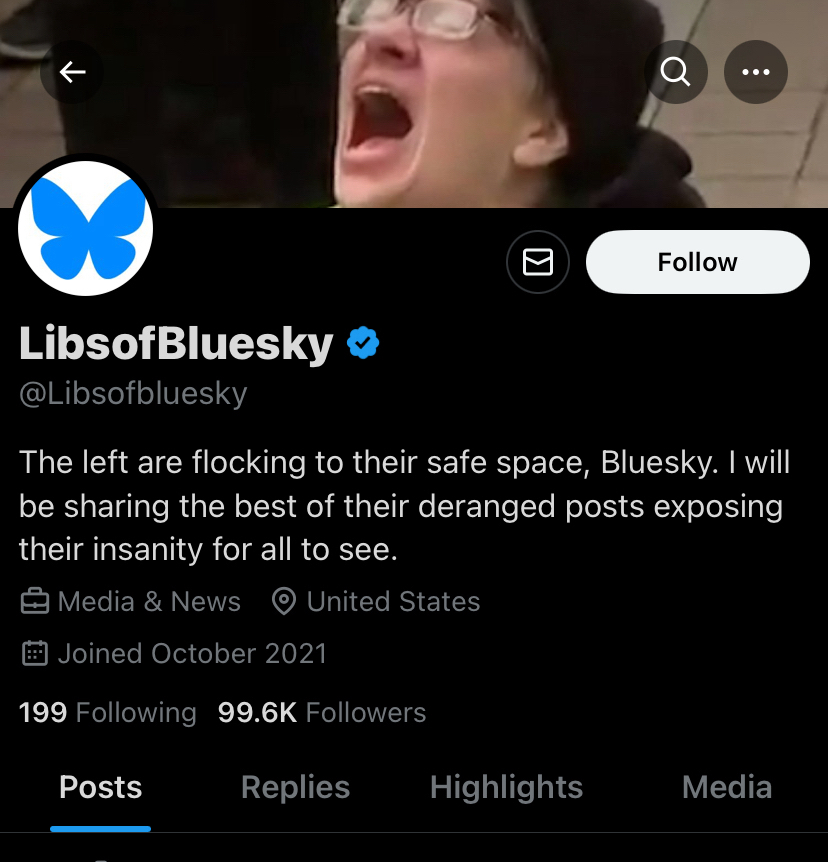Go back using the arrow icon
This screenshot has height=862, width=828.
pyautogui.click(x=72, y=72)
